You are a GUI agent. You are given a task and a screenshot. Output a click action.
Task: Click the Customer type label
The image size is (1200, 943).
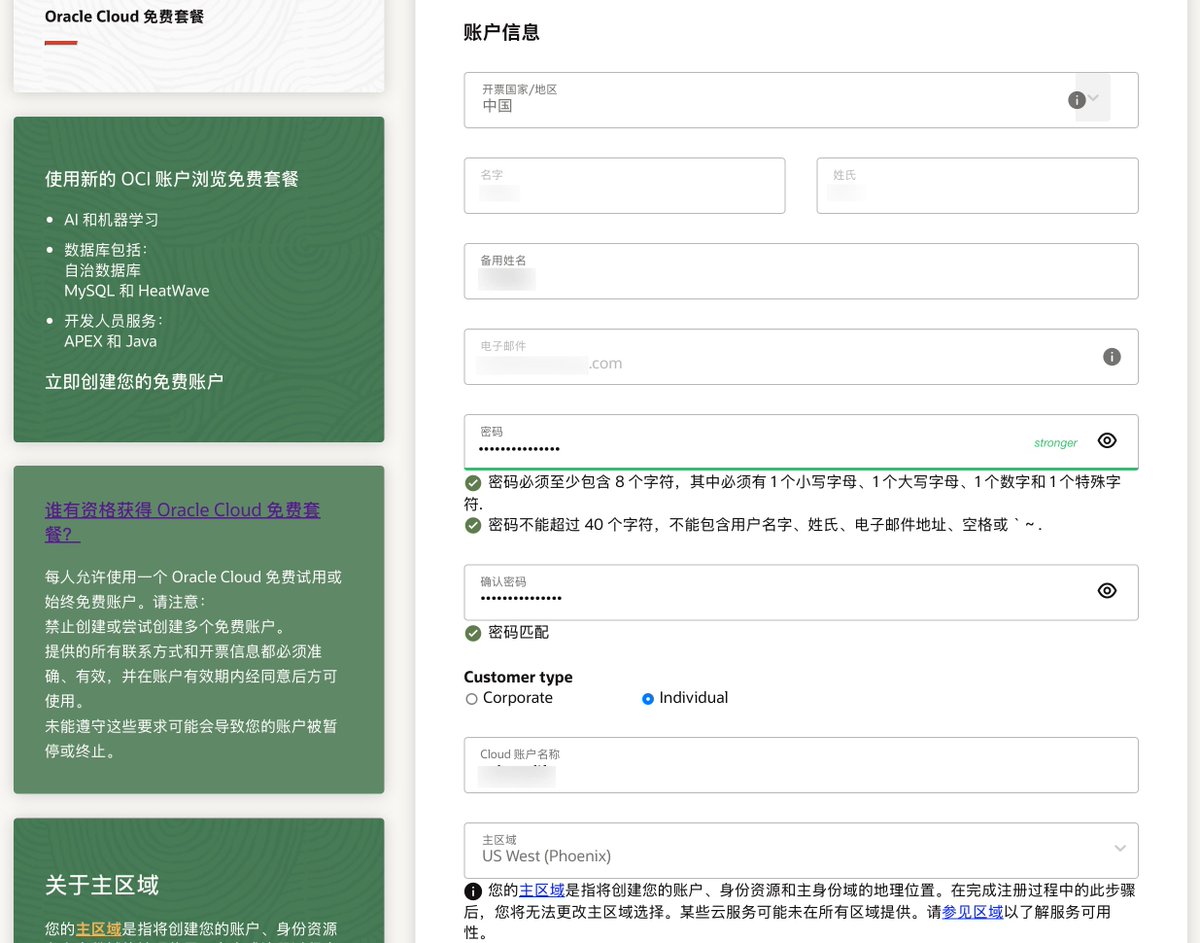[x=518, y=677]
